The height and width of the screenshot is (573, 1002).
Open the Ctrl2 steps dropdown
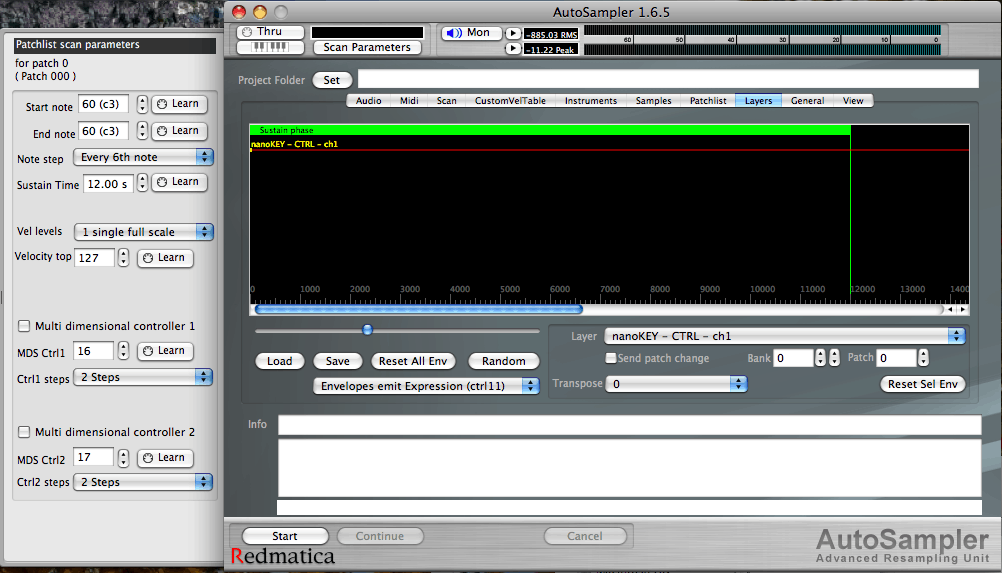[143, 482]
